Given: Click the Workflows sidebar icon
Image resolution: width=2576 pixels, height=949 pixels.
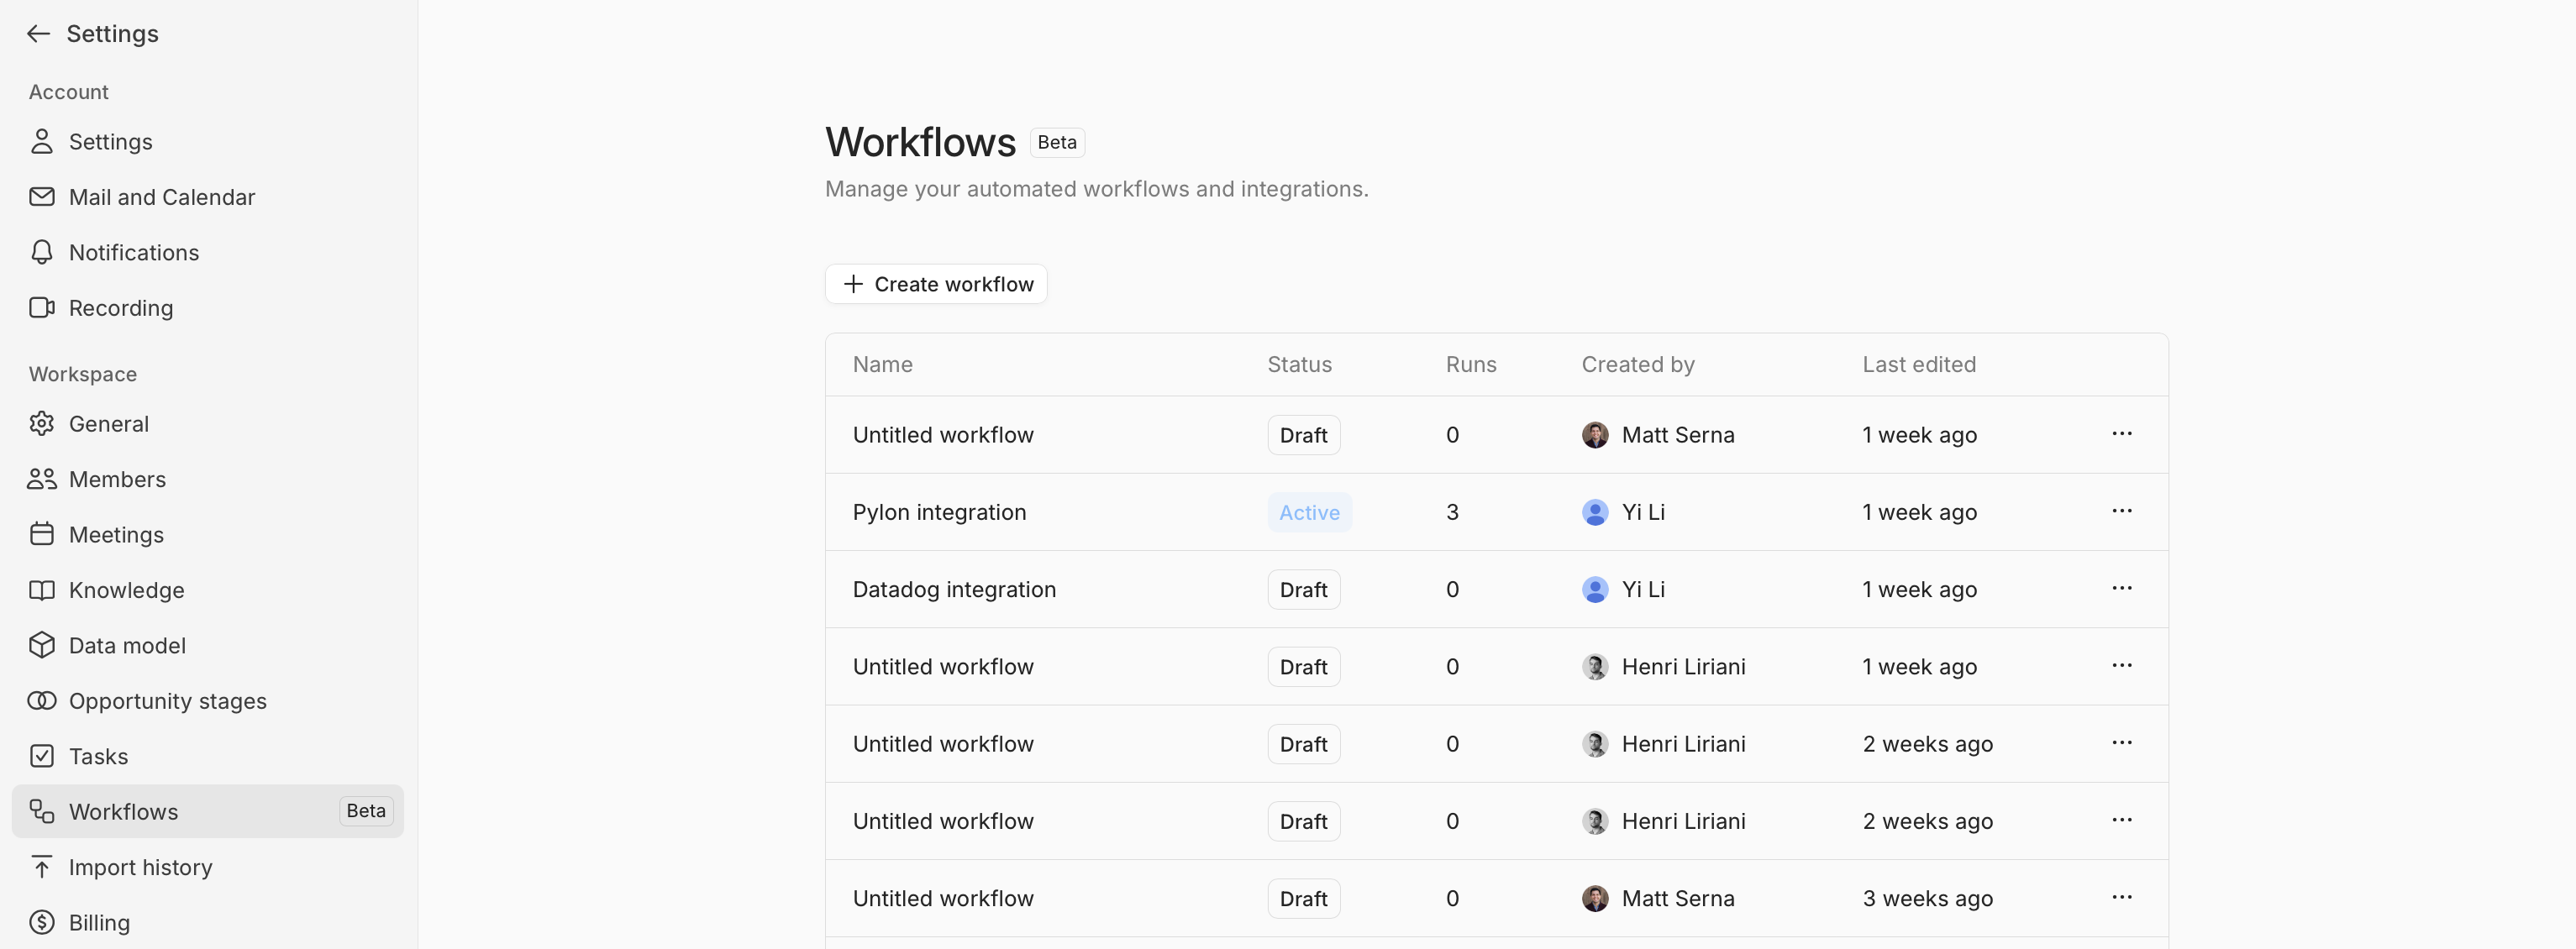Looking at the screenshot, I should click(41, 811).
